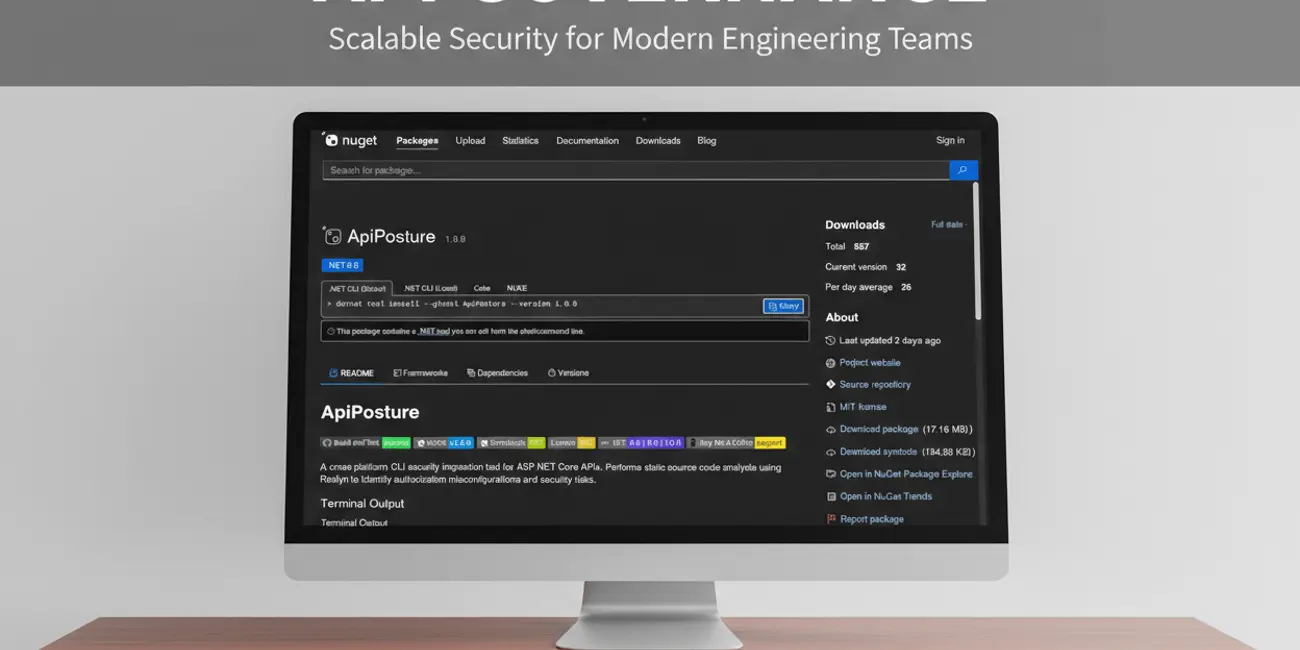Open the Documentation menu item
1300x650 pixels.
pos(587,140)
